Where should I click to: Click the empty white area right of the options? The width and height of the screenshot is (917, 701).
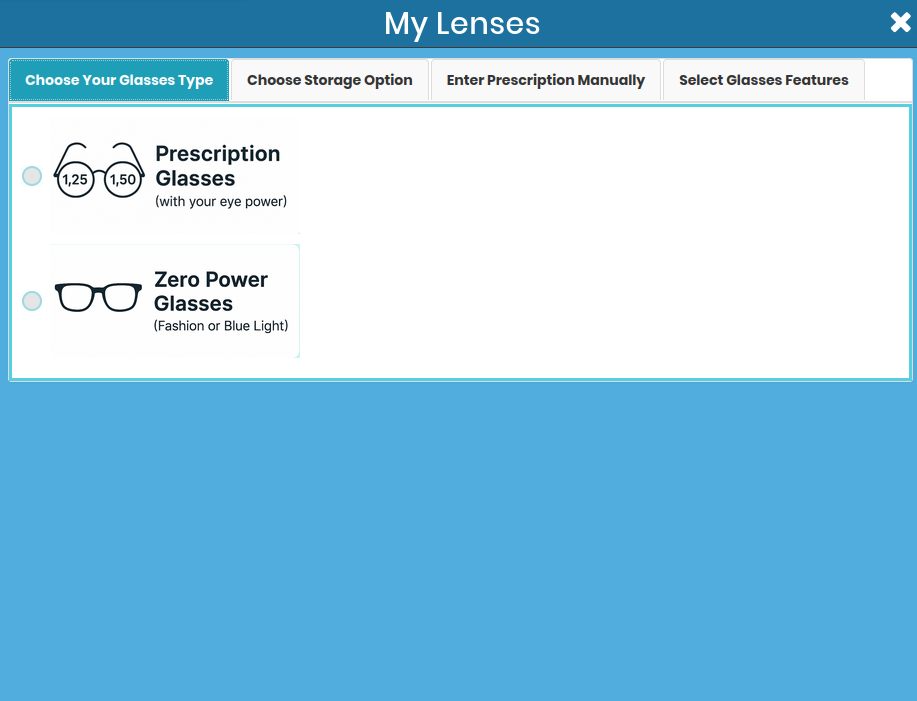point(600,240)
